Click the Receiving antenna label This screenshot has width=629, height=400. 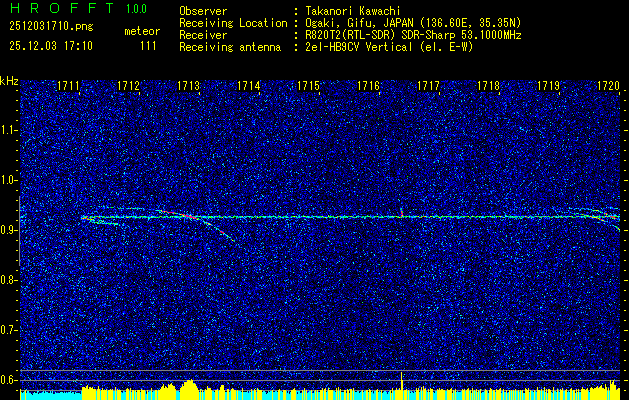pyautogui.click(x=230, y=47)
